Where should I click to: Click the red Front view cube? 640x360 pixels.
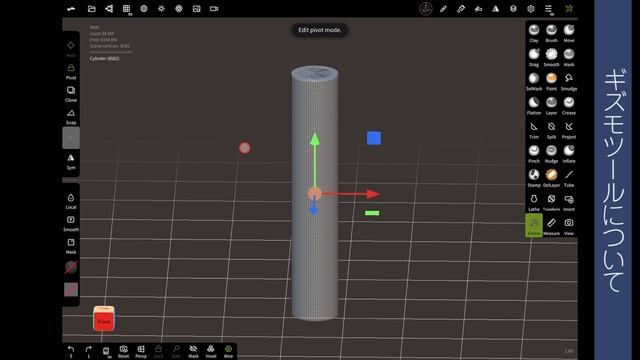104,321
